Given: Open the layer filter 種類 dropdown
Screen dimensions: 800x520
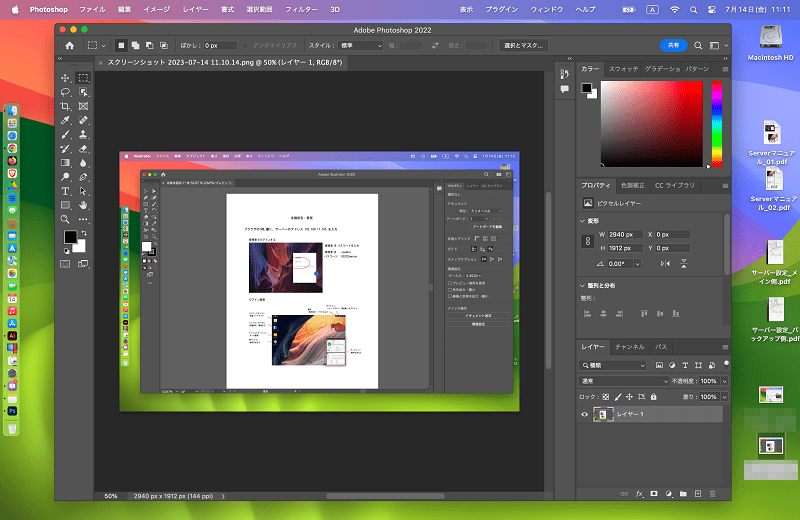Looking at the screenshot, I should (613, 365).
